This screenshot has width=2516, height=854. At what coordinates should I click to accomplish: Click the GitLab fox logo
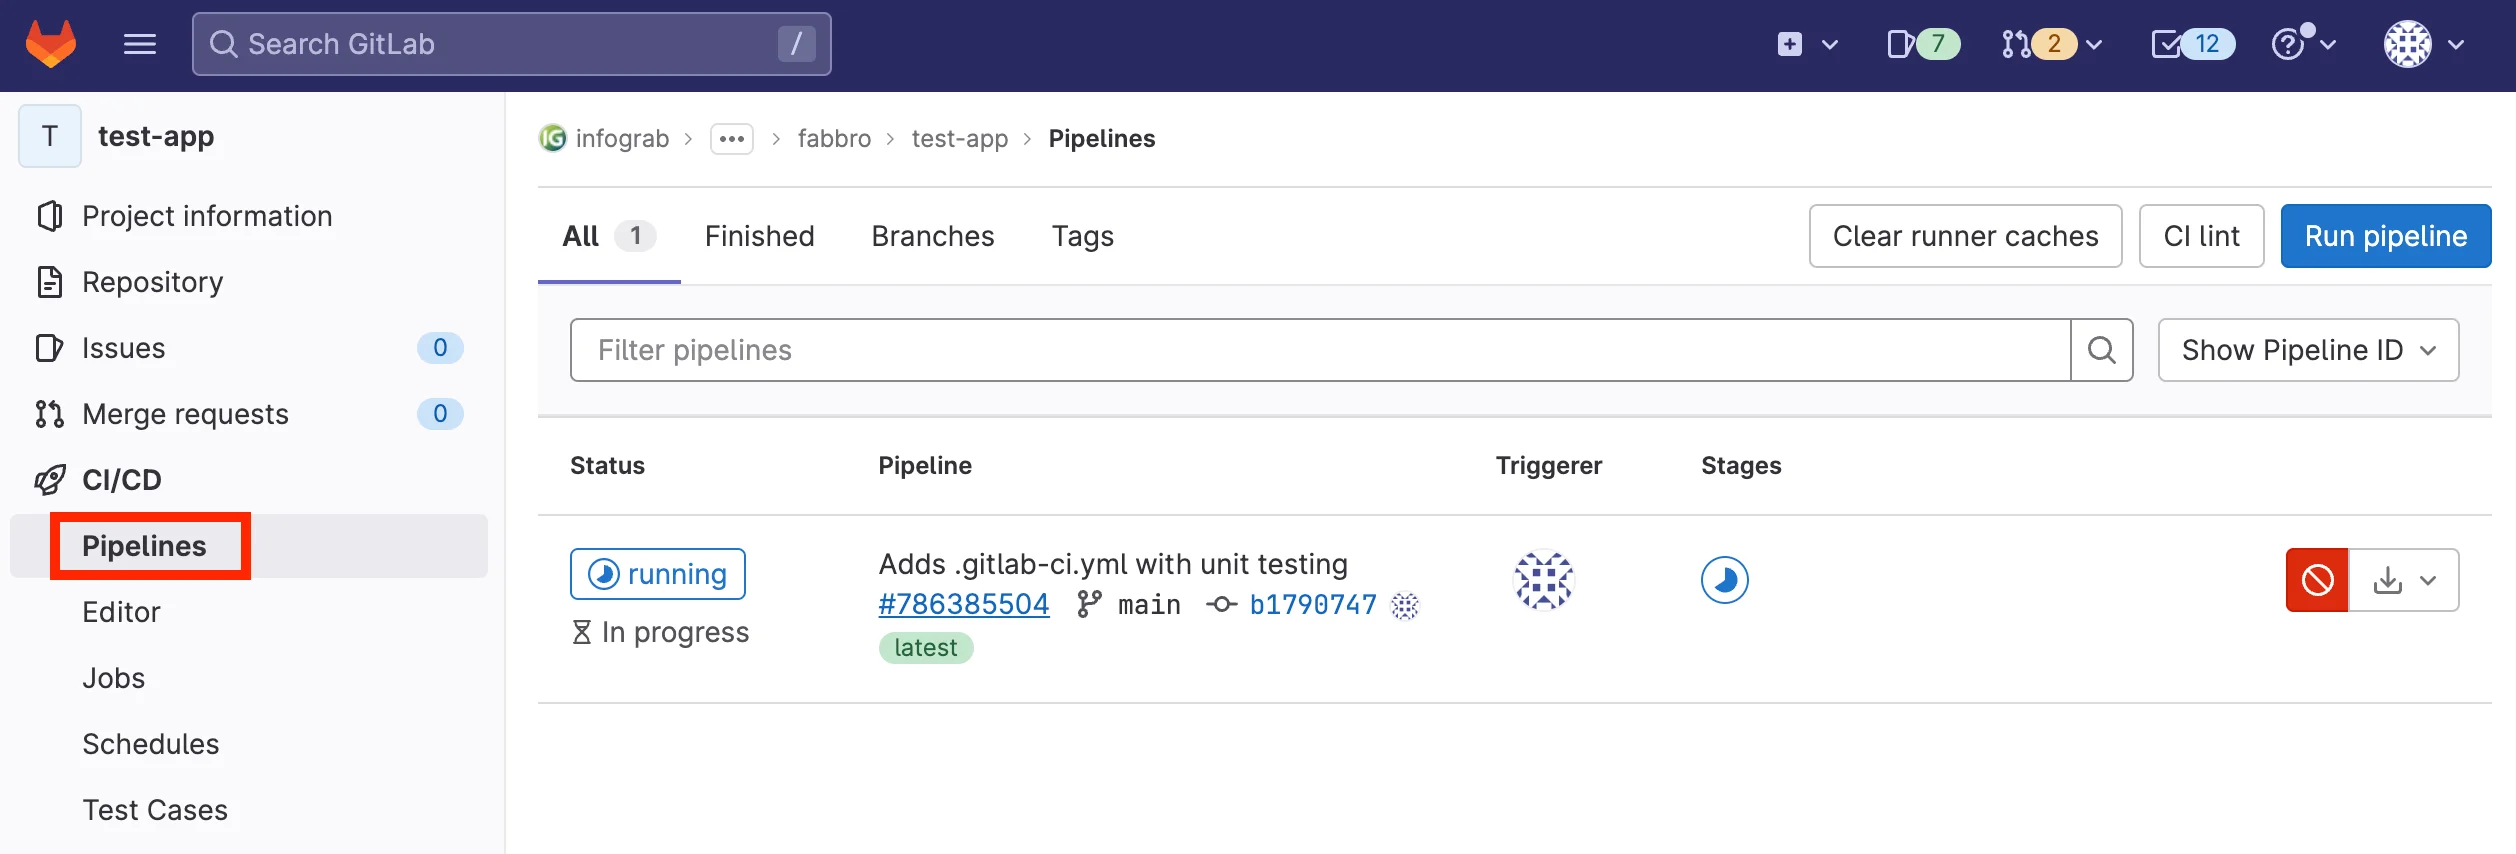coord(51,44)
